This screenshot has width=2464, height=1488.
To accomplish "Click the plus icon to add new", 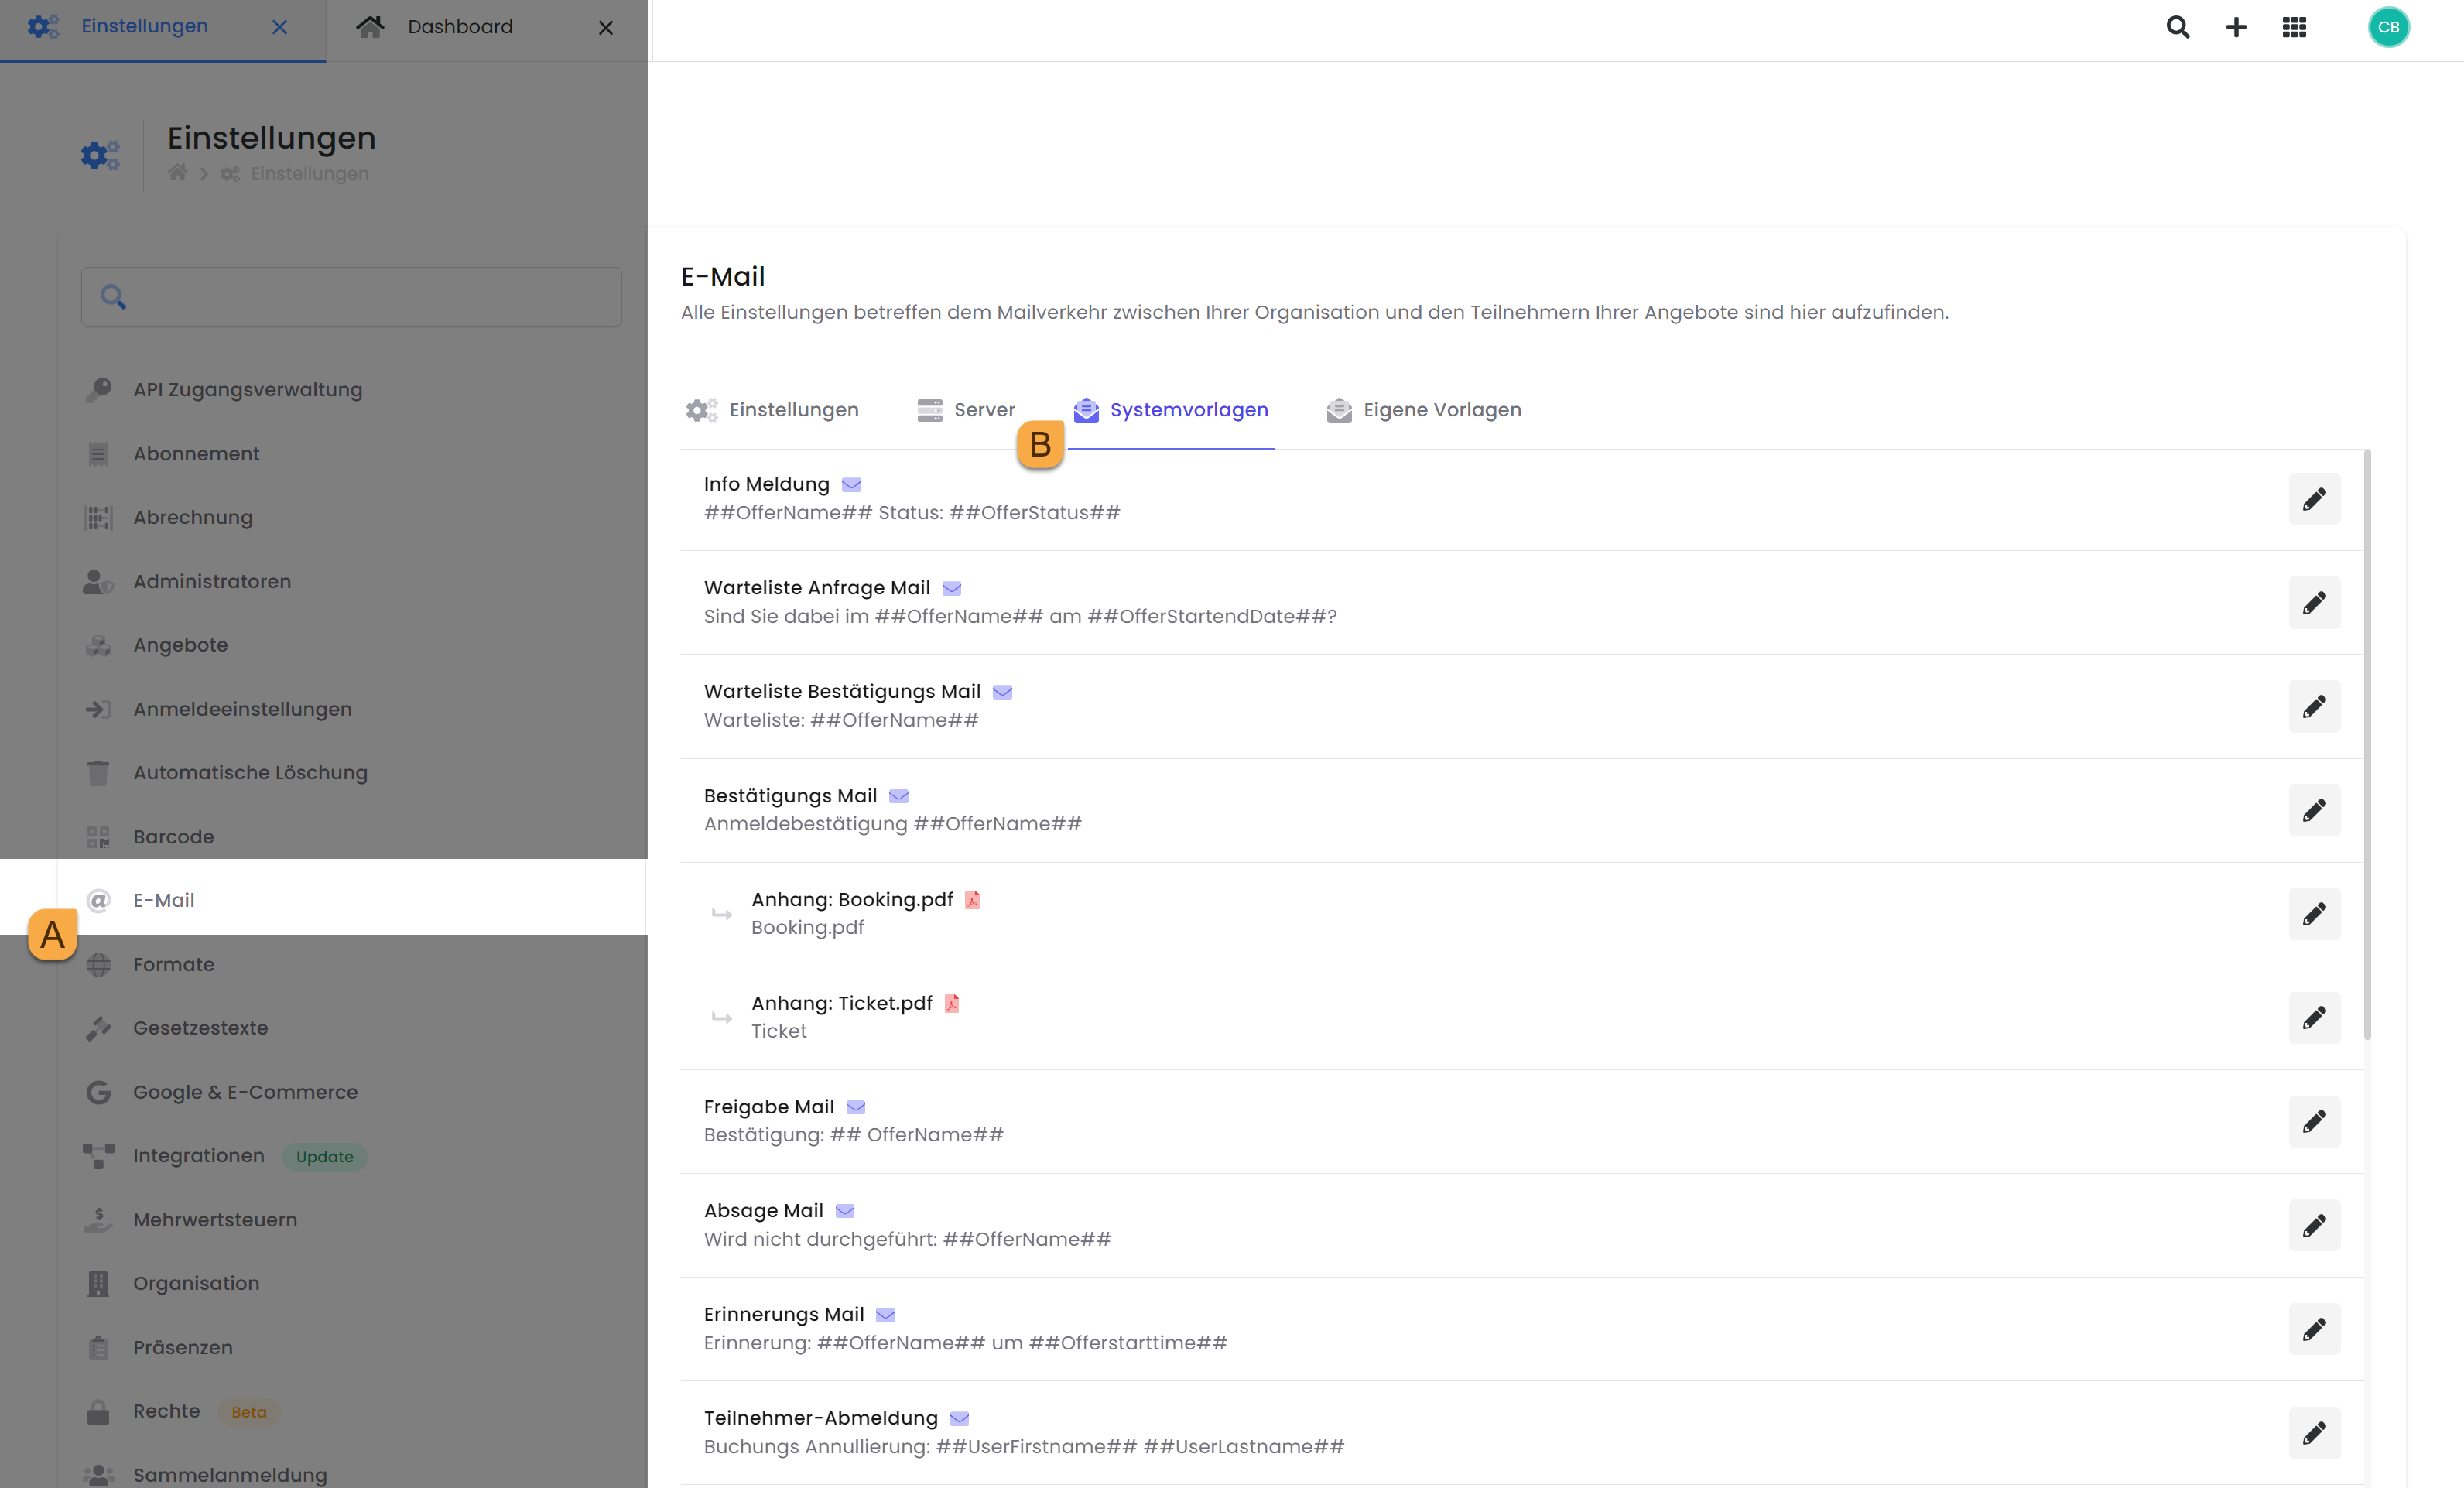I will [x=2236, y=27].
